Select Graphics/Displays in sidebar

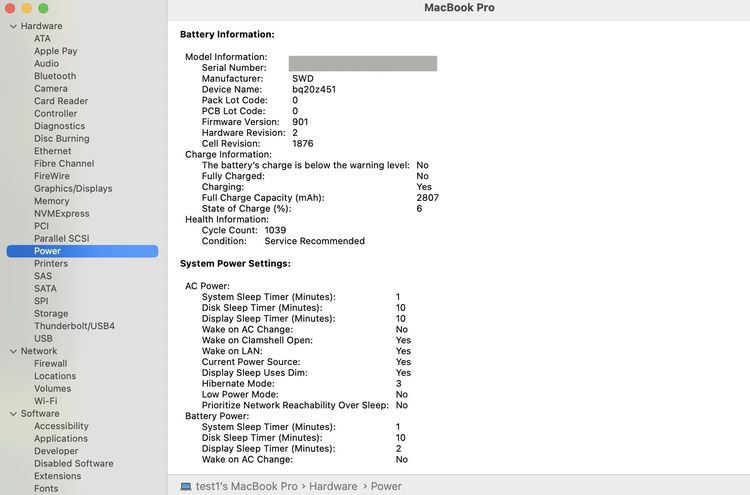click(x=73, y=188)
